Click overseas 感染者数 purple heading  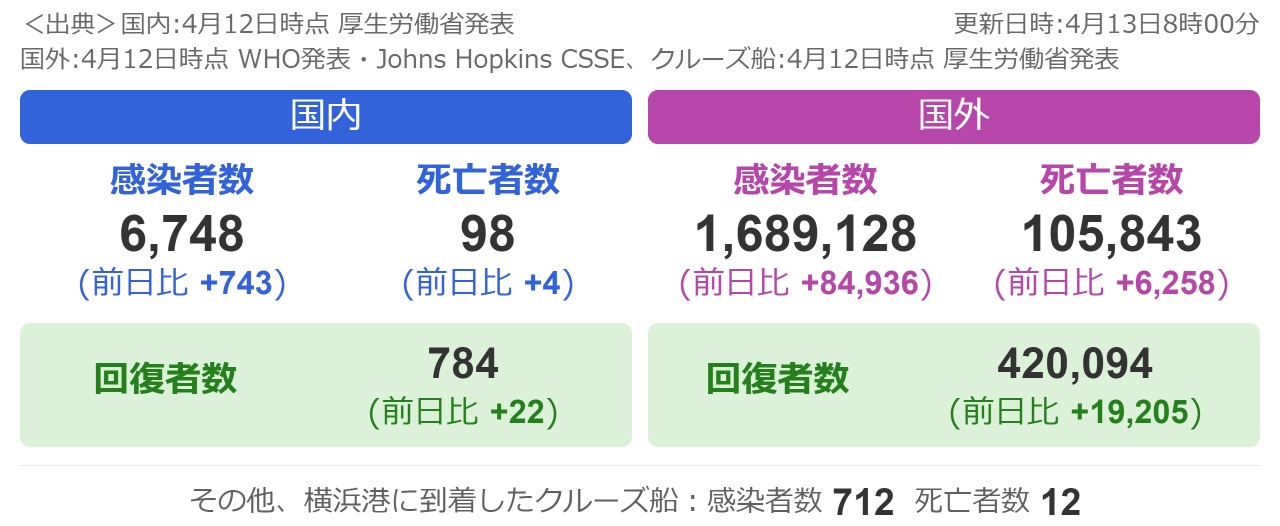coord(805,180)
